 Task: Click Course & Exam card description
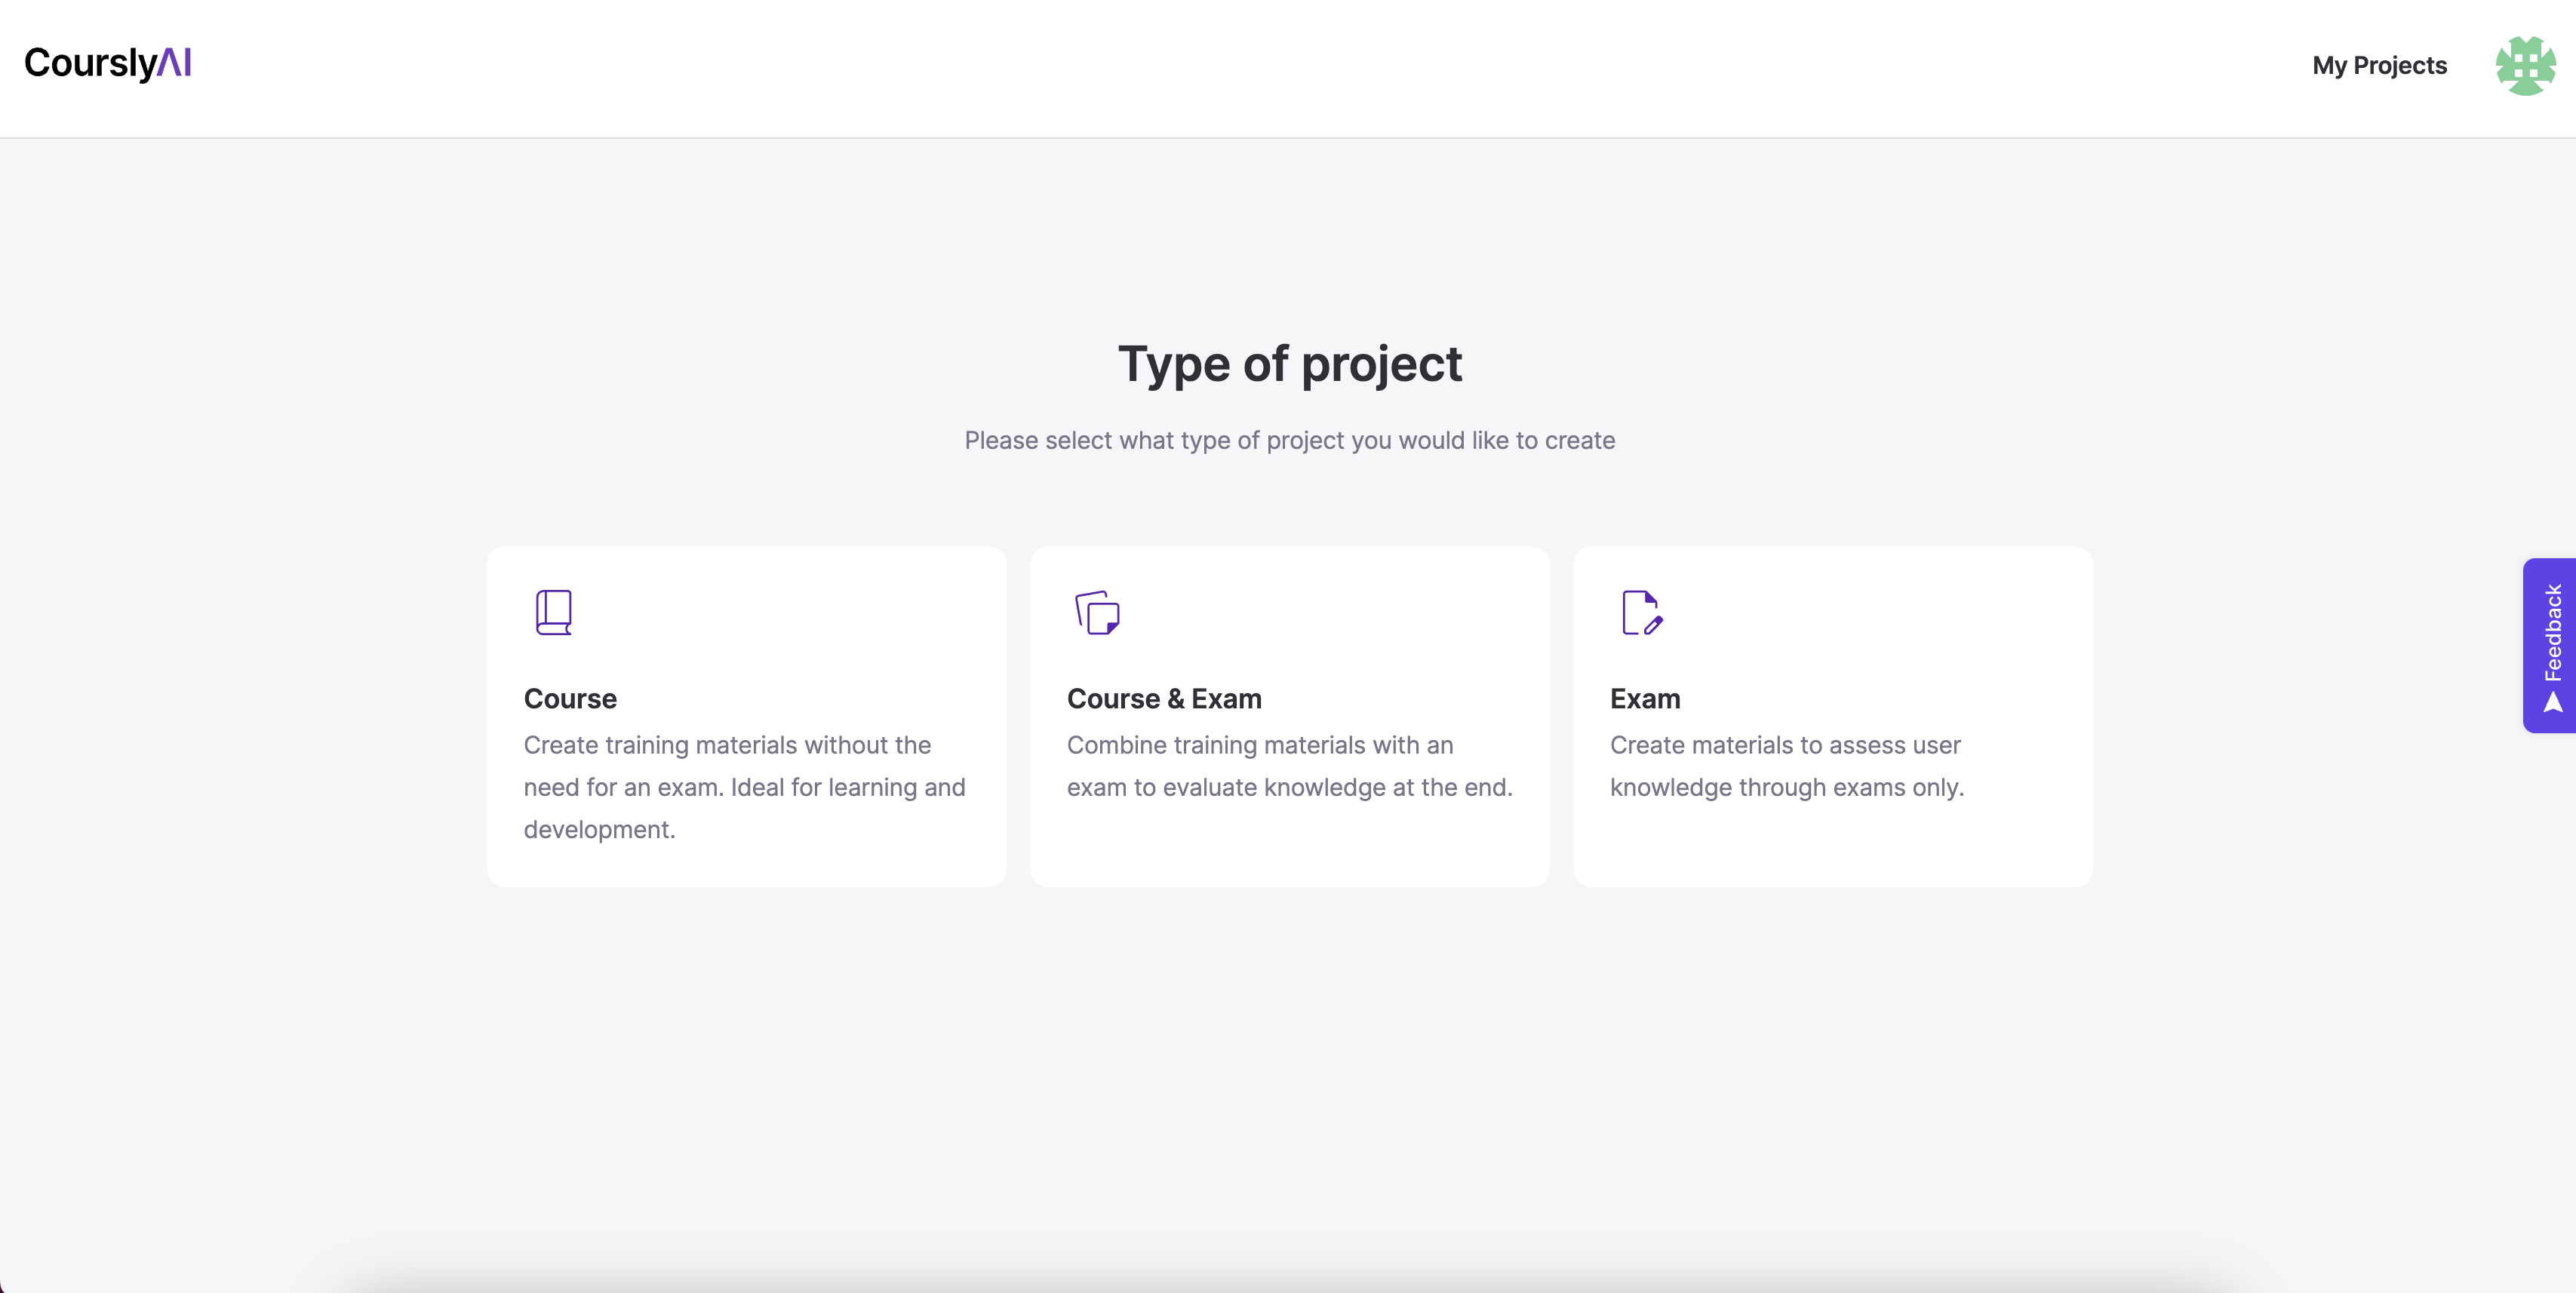[x=1289, y=766]
